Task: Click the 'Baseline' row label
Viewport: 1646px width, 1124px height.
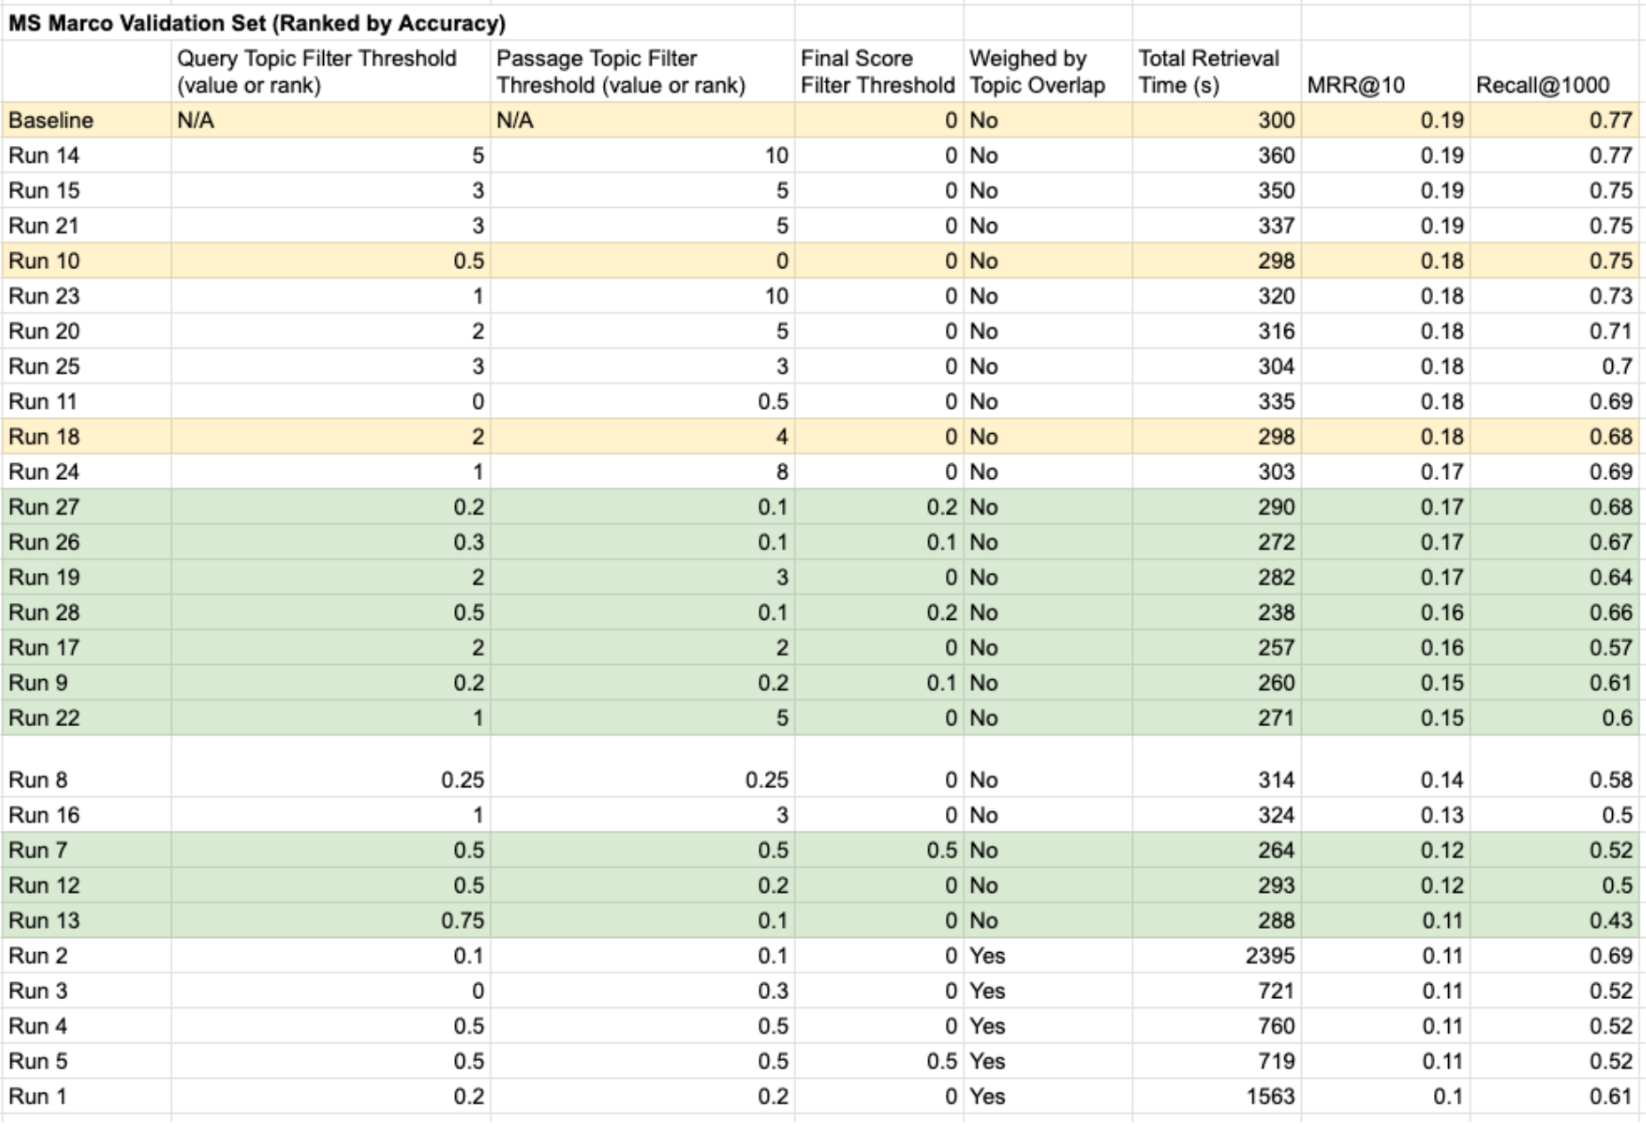Action: coord(51,120)
